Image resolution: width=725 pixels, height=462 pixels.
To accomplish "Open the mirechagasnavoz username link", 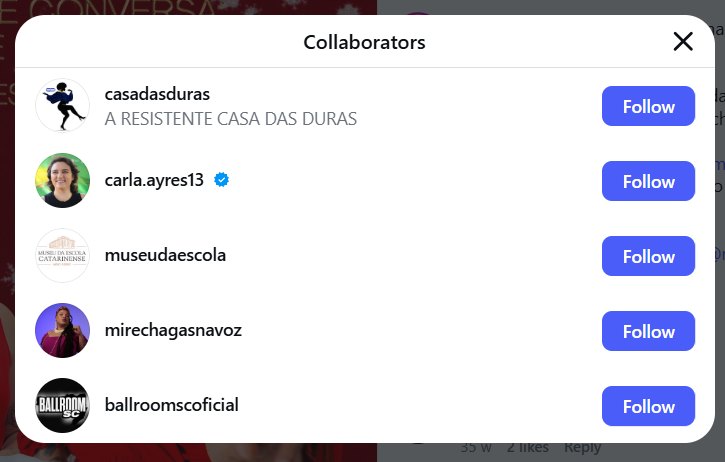I will [173, 330].
